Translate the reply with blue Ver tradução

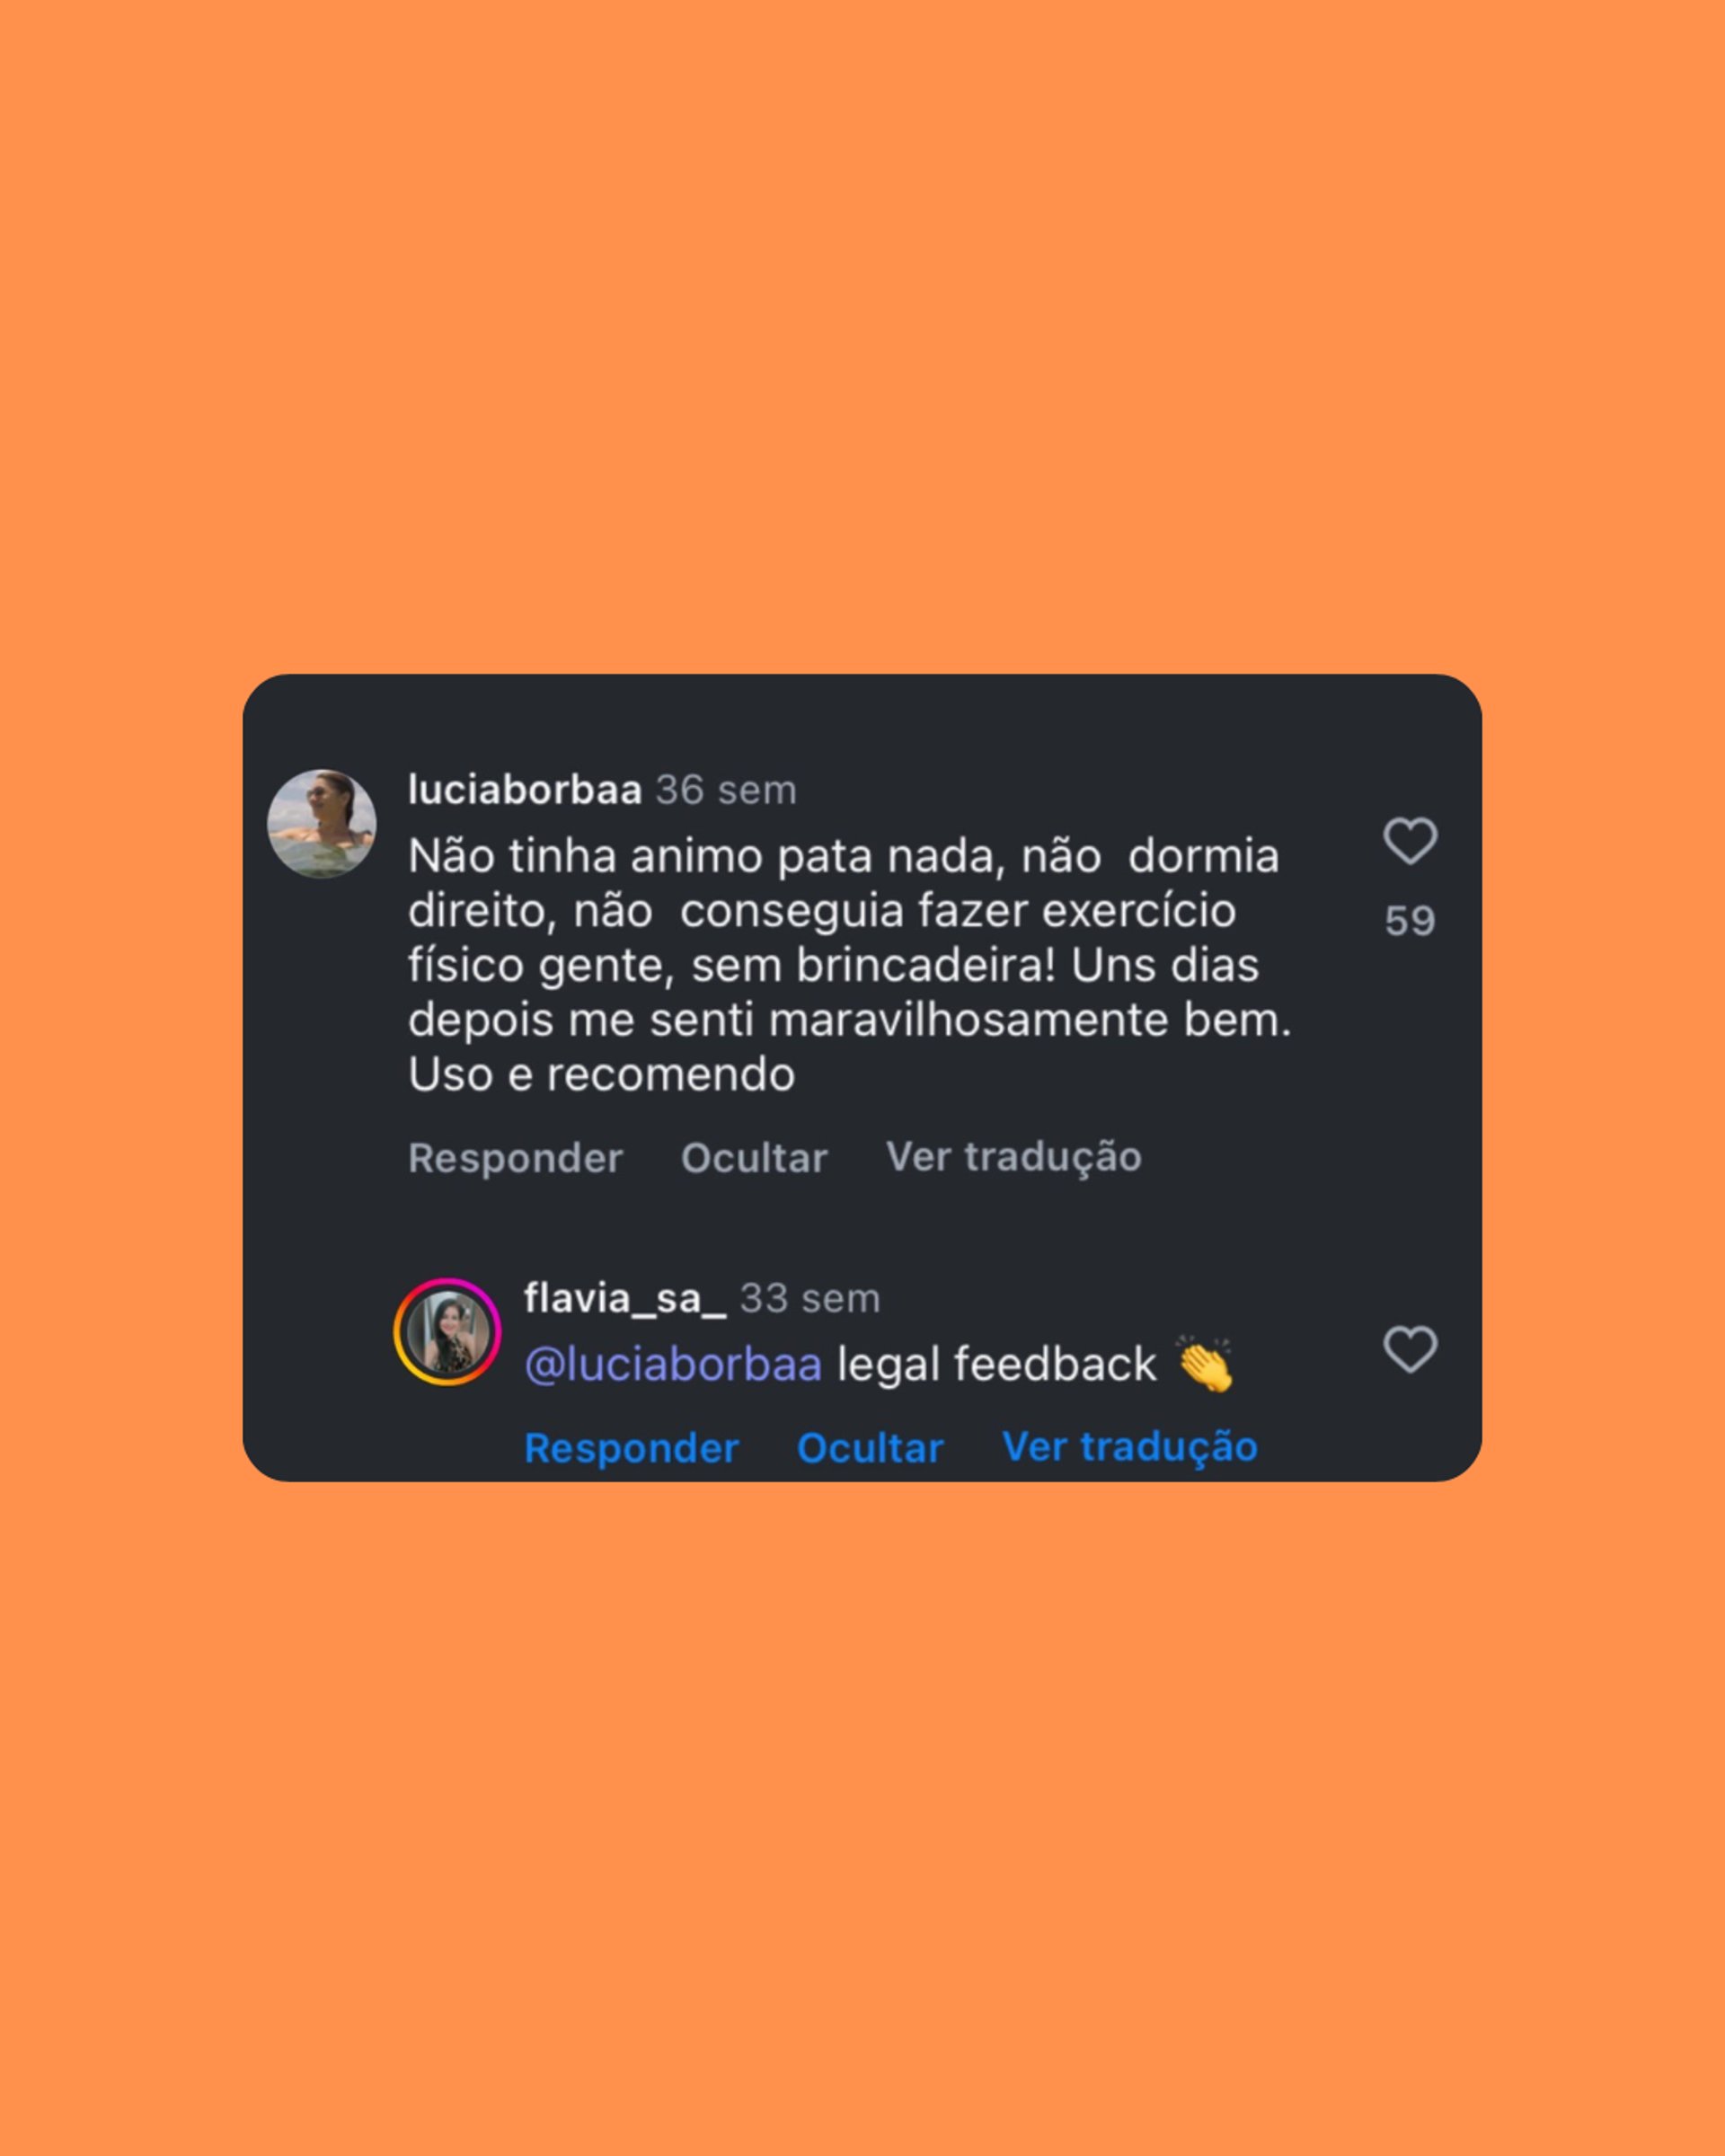coord(1130,1447)
